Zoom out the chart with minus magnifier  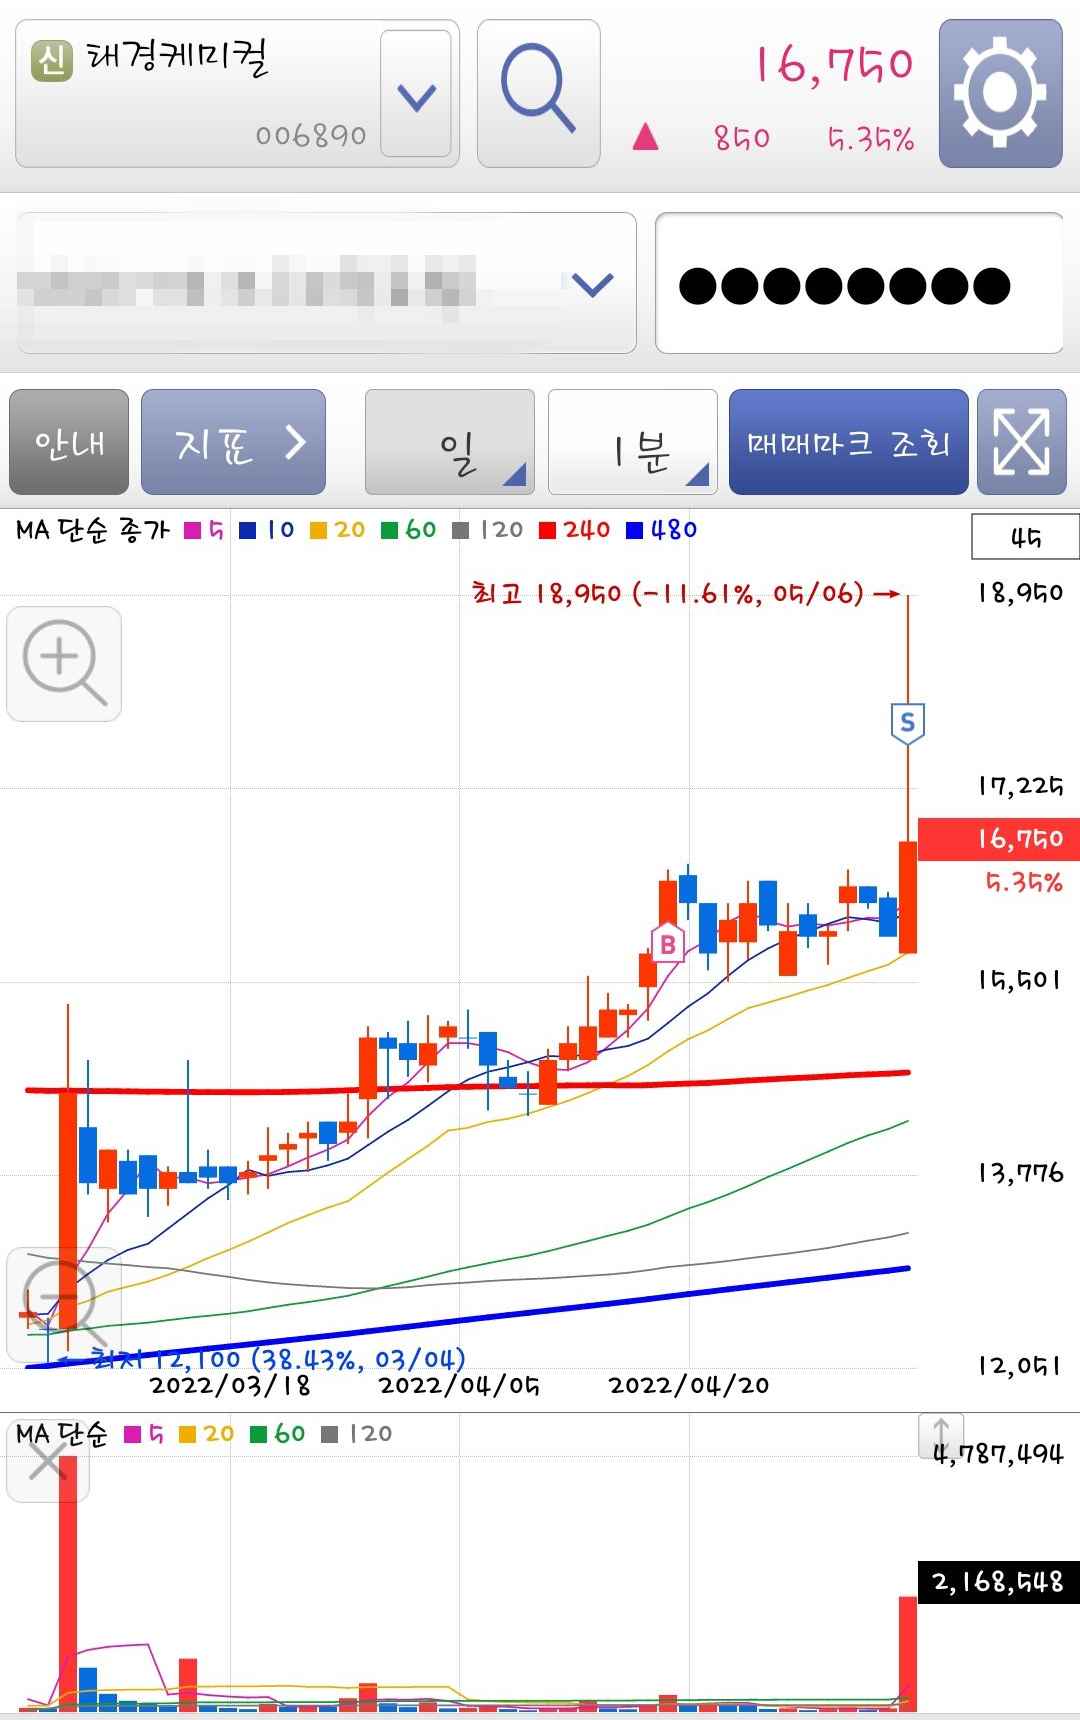pyautogui.click(x=64, y=1305)
